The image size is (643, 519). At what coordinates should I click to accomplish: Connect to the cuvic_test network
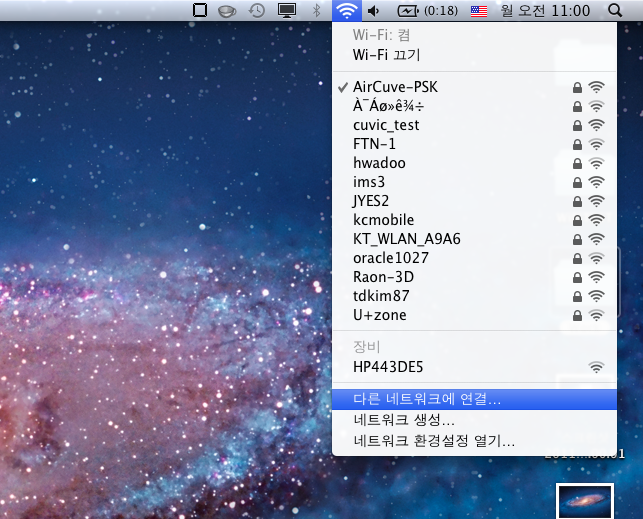click(x=386, y=125)
